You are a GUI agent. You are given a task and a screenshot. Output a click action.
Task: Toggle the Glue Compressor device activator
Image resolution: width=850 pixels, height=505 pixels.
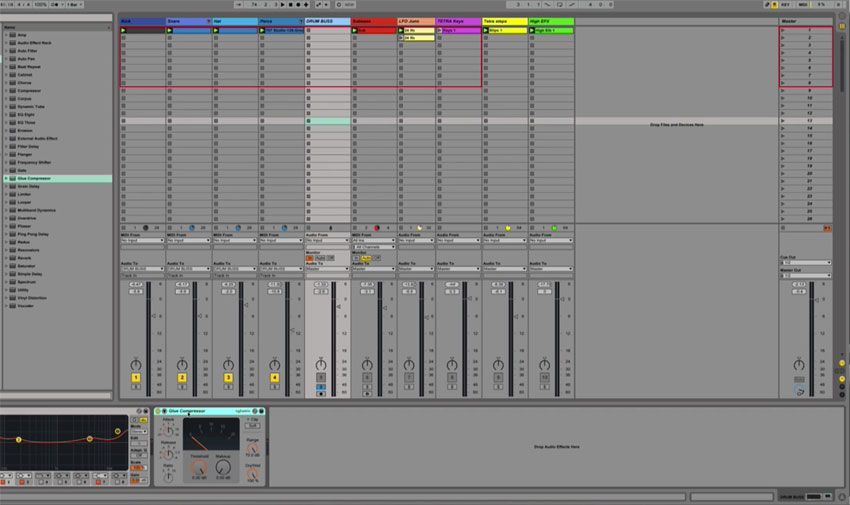tap(158, 411)
